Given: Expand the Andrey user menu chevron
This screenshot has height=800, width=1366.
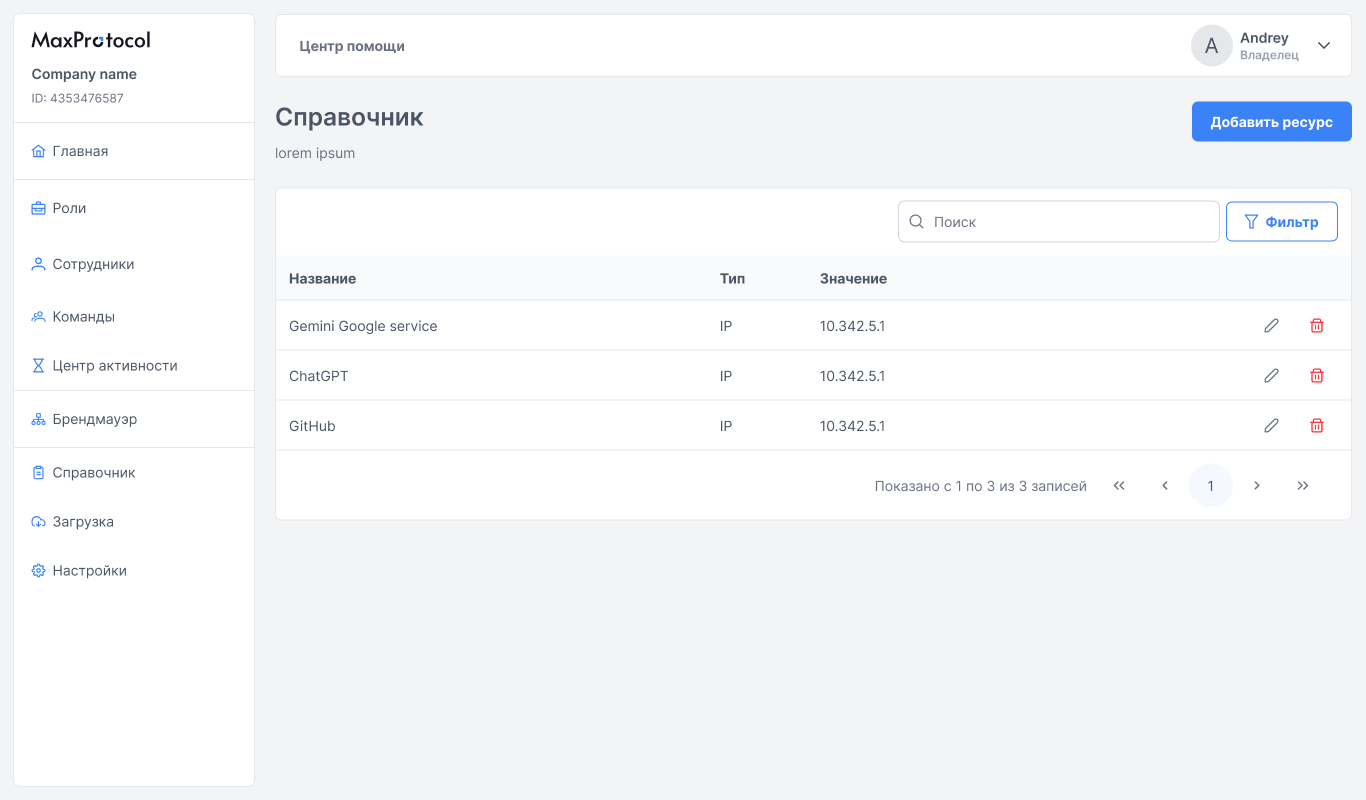Looking at the screenshot, I should [1324, 45].
